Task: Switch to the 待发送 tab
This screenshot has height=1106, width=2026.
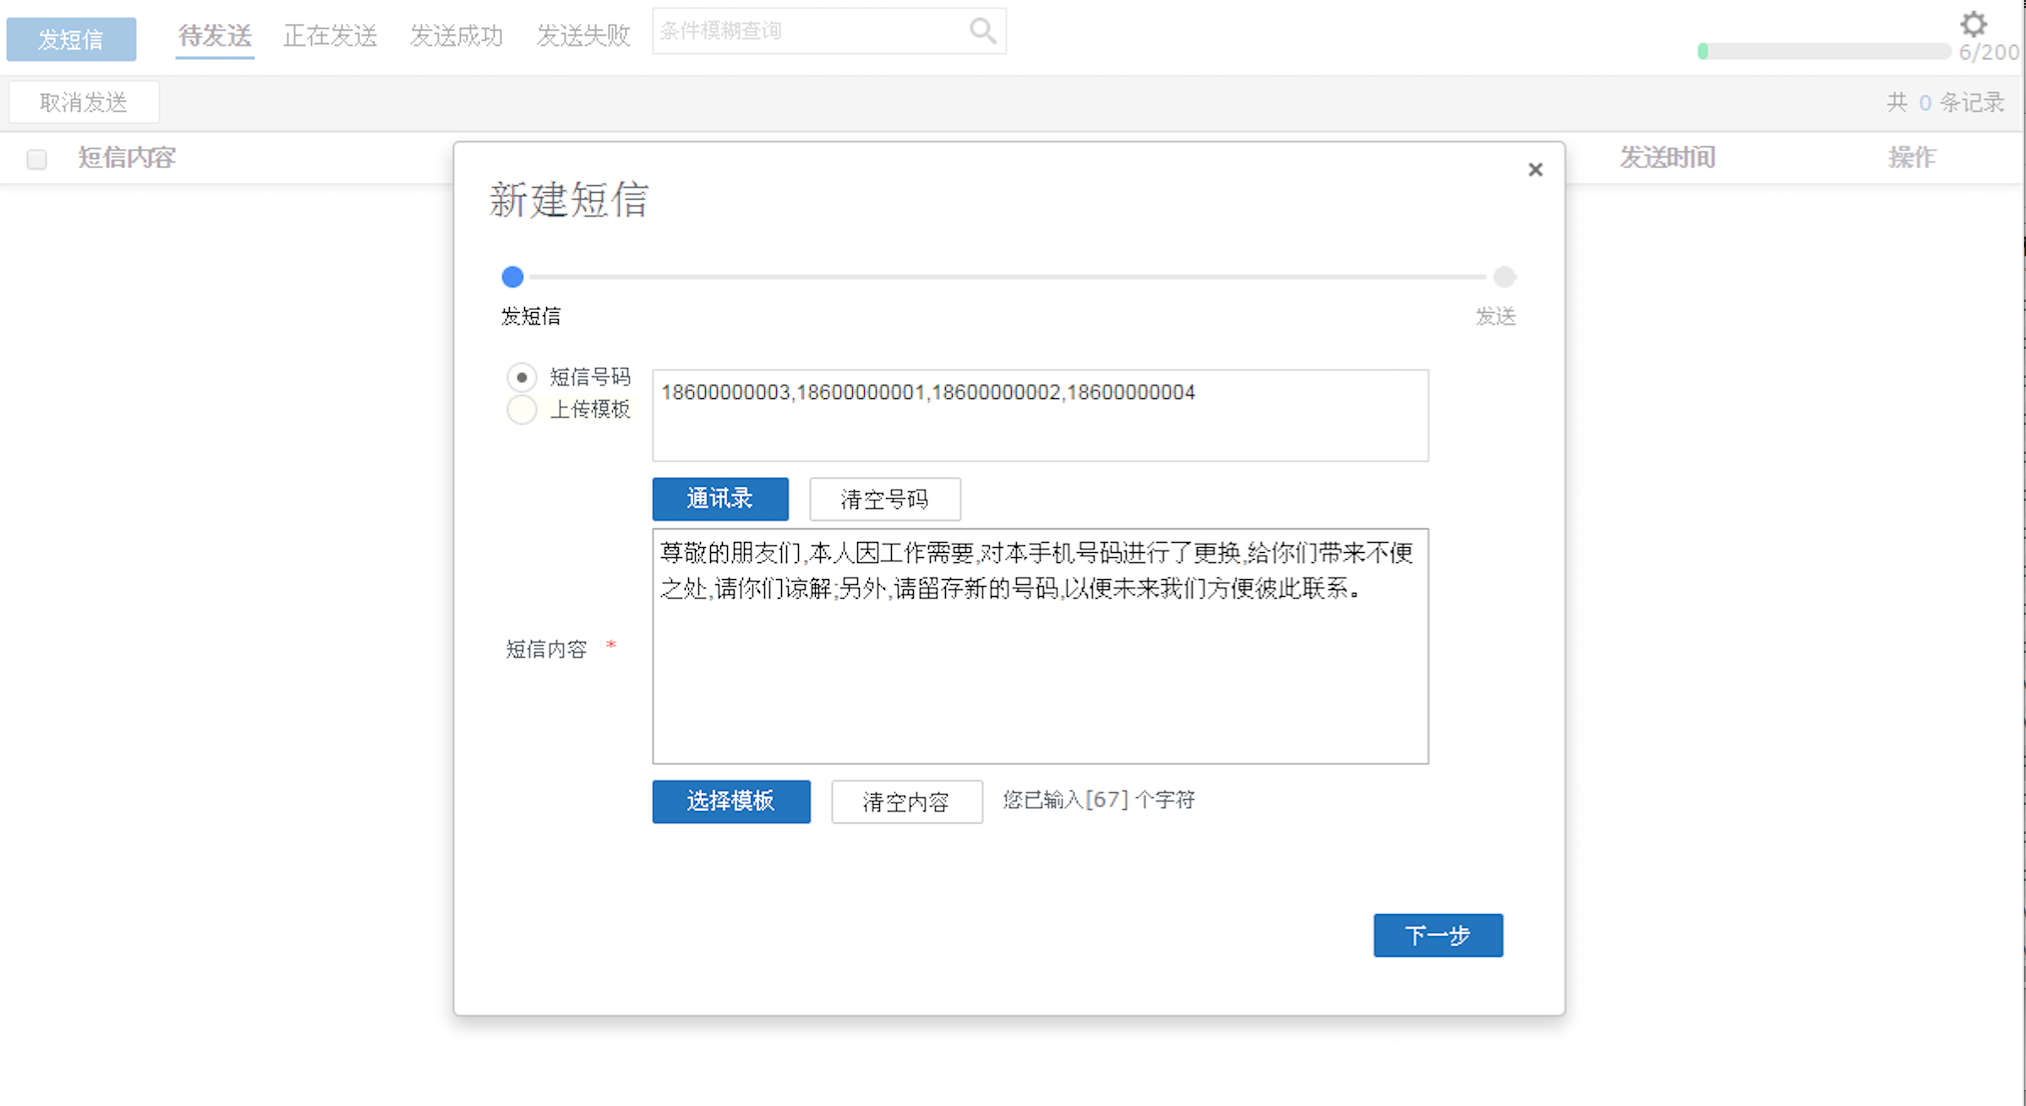Action: coord(215,36)
